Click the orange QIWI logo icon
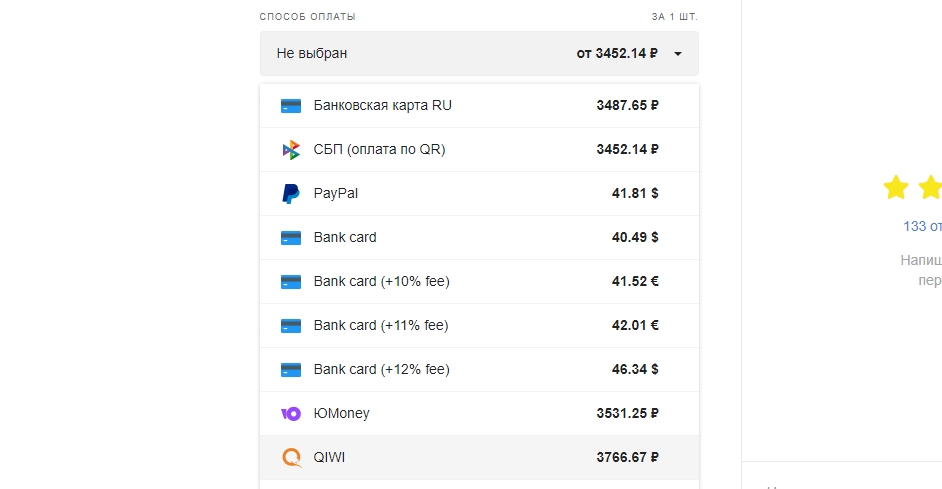Viewport: 942px width, 489px height. point(291,458)
